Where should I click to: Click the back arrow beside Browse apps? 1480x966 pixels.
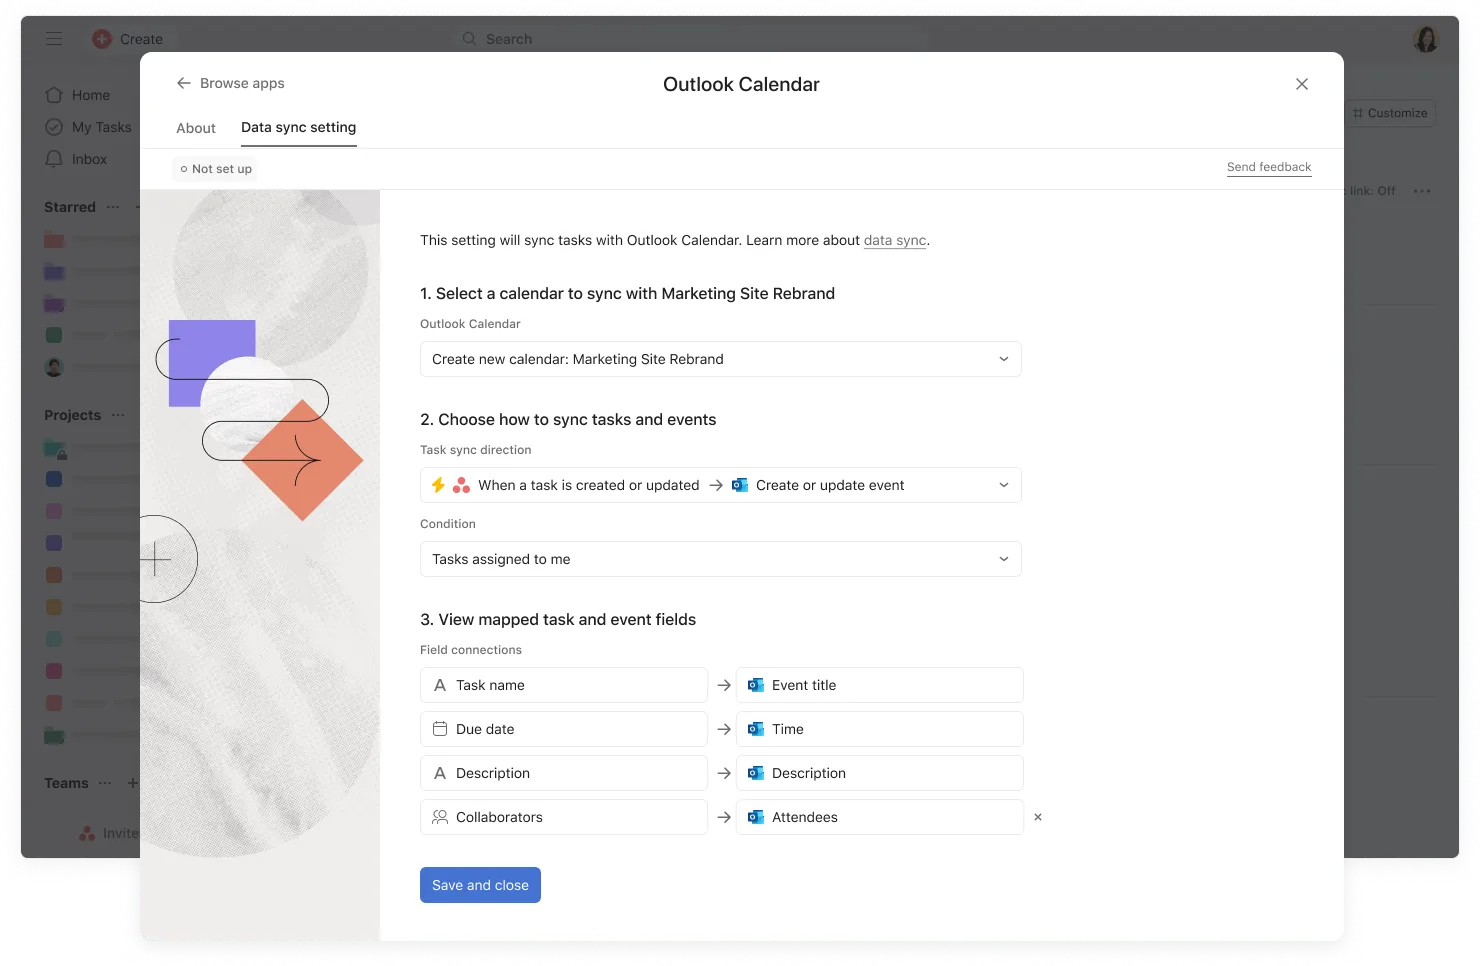[183, 83]
